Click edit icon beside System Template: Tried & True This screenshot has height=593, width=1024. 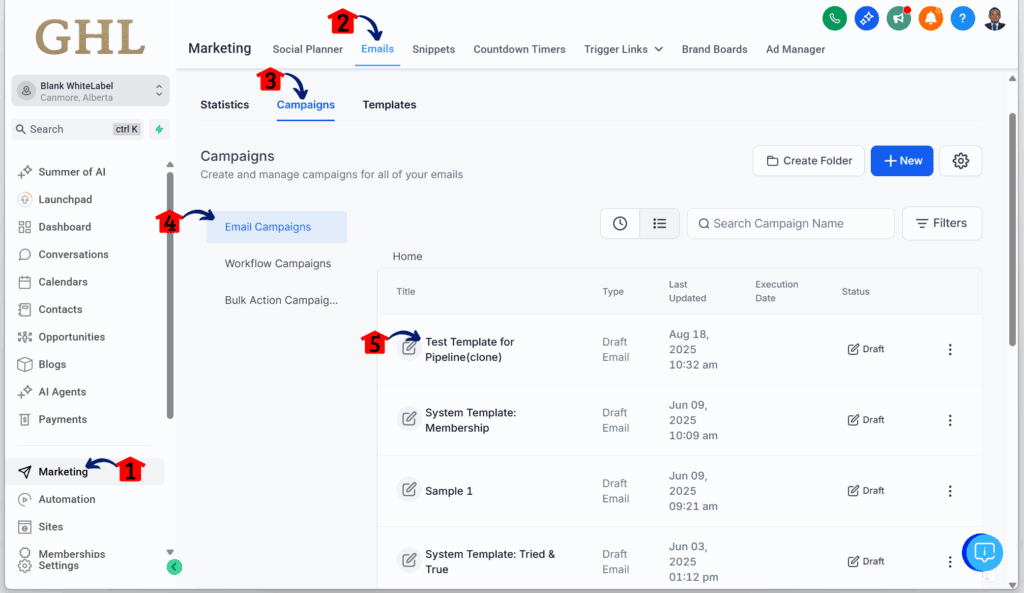[409, 560]
